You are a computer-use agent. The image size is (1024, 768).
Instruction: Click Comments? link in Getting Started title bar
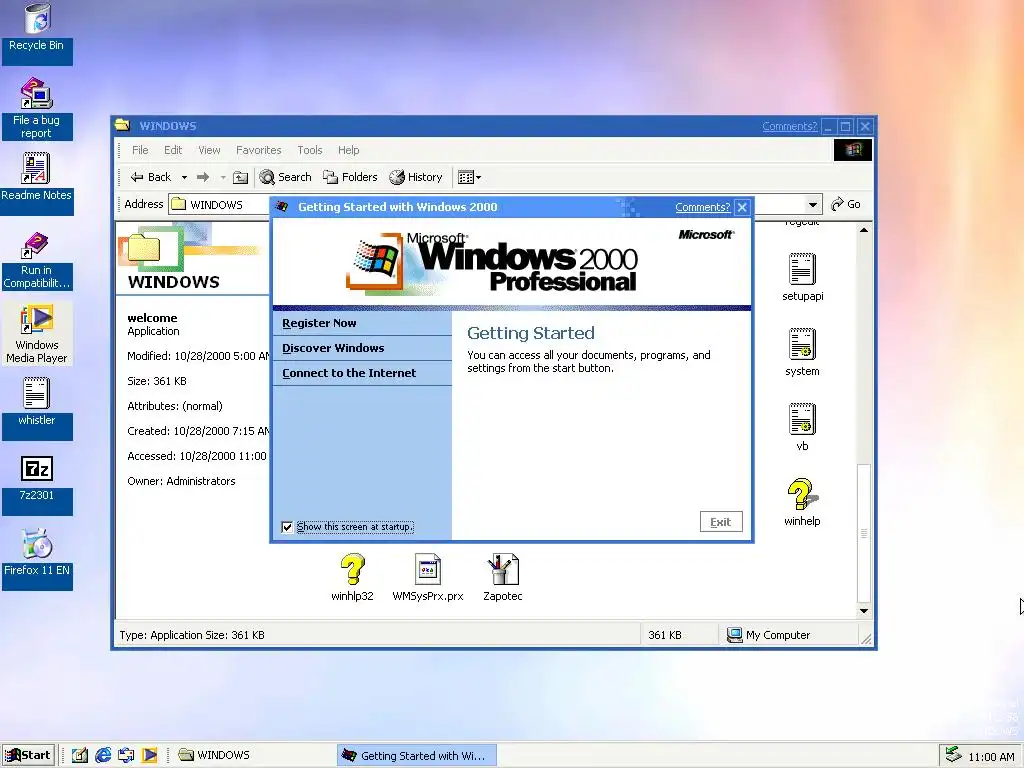click(x=702, y=207)
